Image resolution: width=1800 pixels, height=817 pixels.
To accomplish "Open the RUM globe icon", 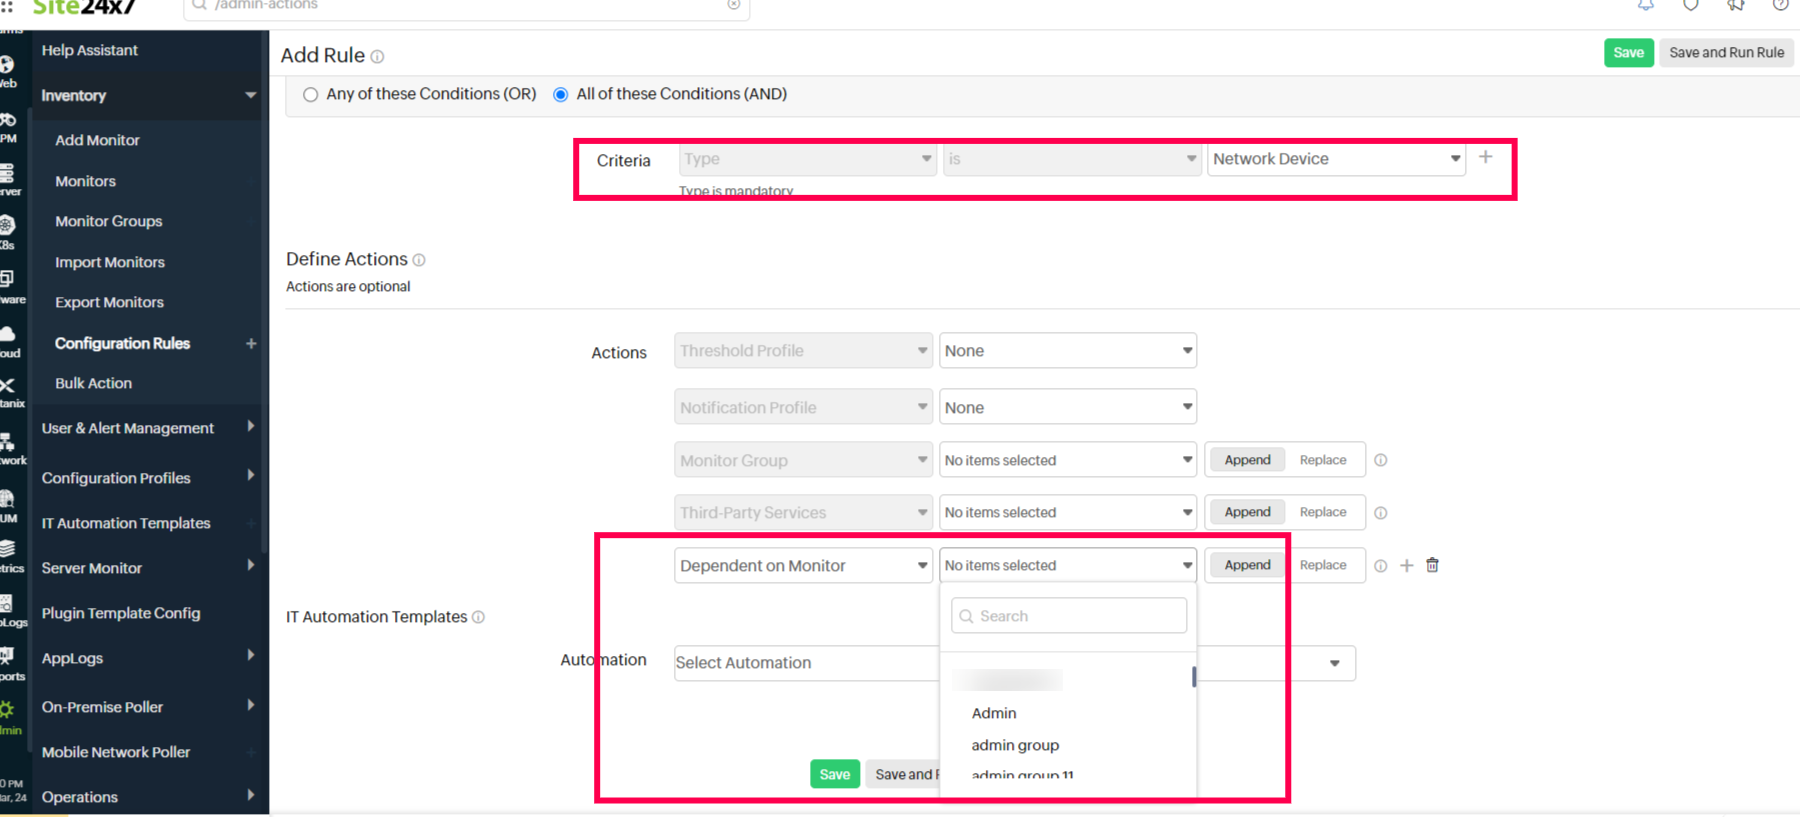I will point(7,499).
